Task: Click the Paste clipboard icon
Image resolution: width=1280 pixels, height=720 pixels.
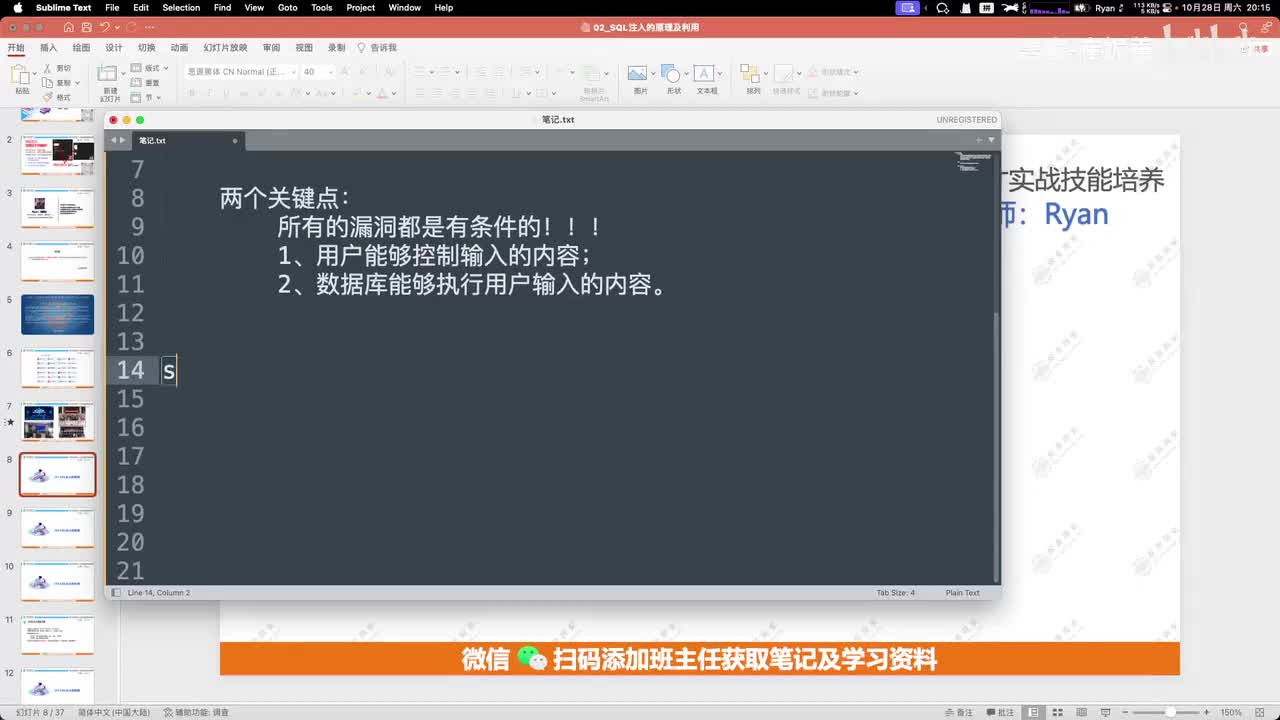Action: click(21, 74)
